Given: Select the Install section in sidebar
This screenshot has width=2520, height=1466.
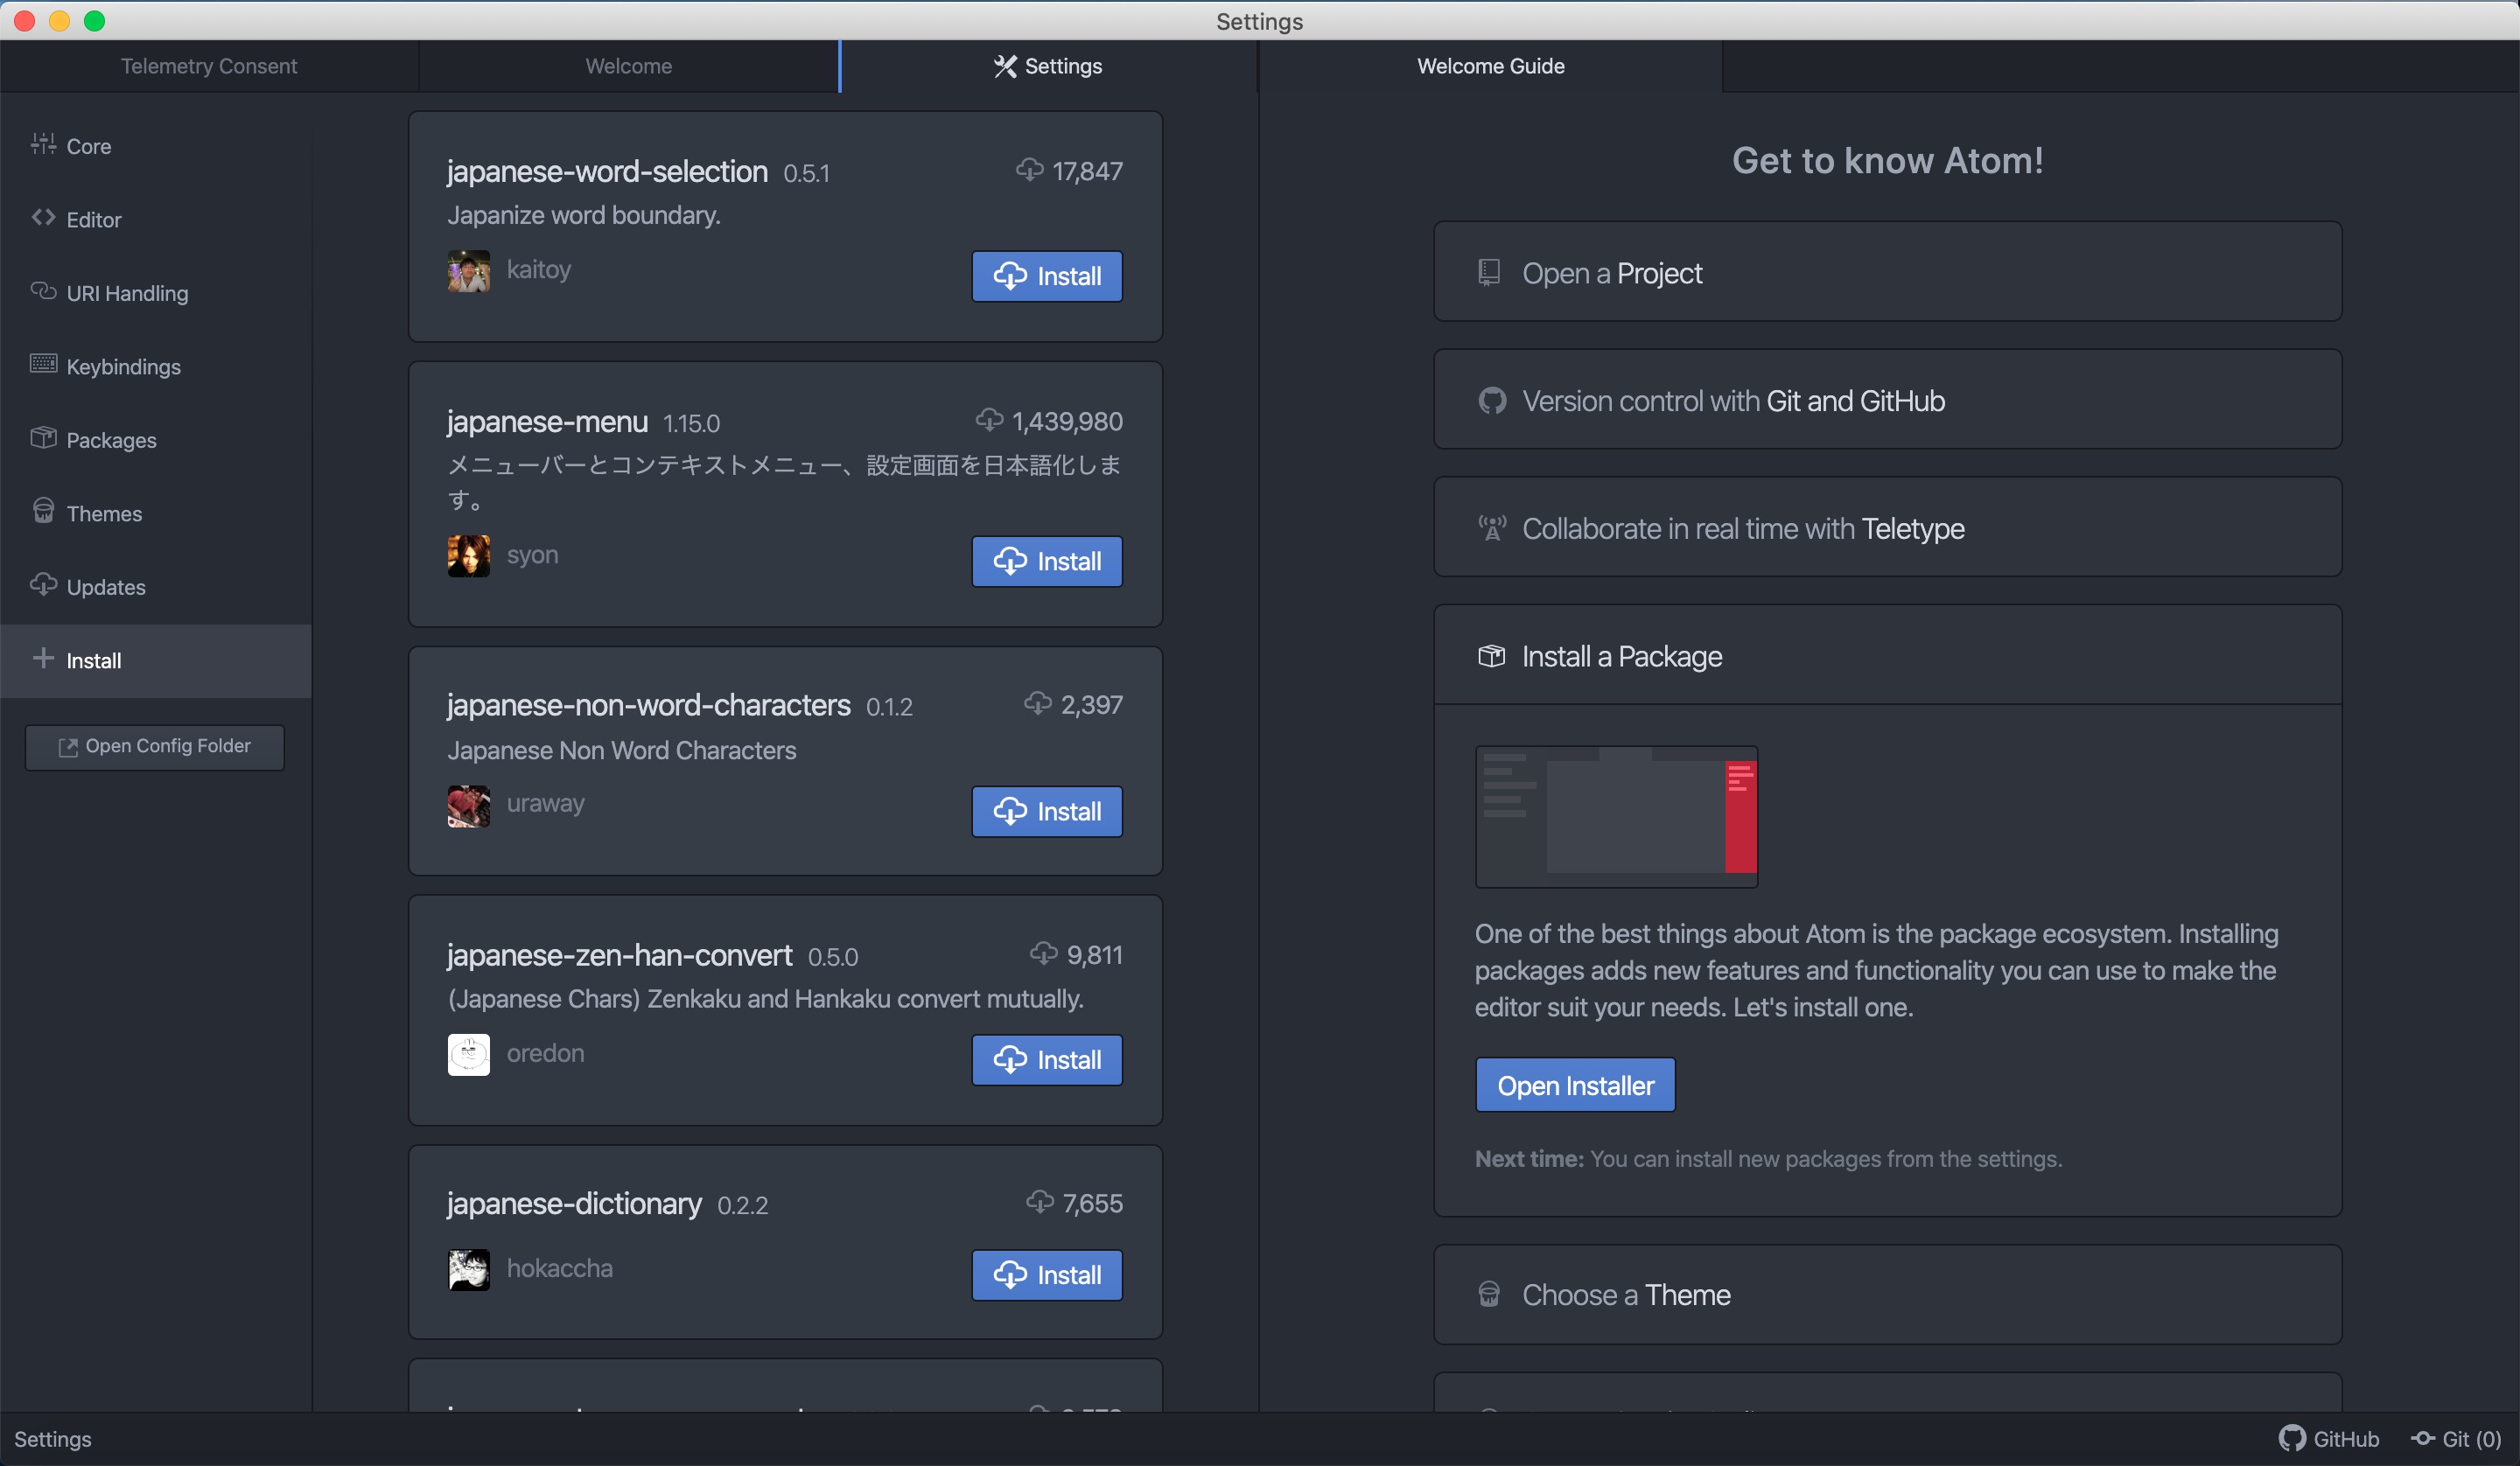Looking at the screenshot, I should 155,661.
